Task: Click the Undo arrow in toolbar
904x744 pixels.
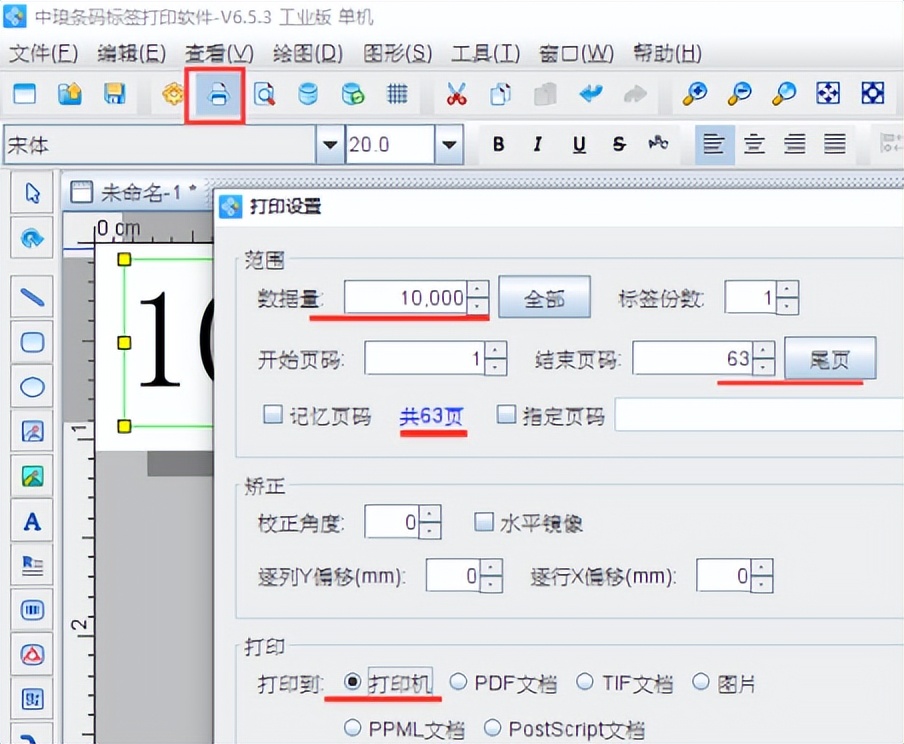Action: [590, 93]
